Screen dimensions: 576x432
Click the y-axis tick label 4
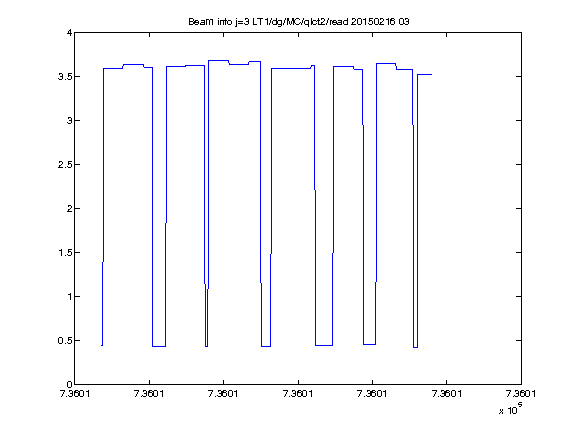click(x=69, y=33)
